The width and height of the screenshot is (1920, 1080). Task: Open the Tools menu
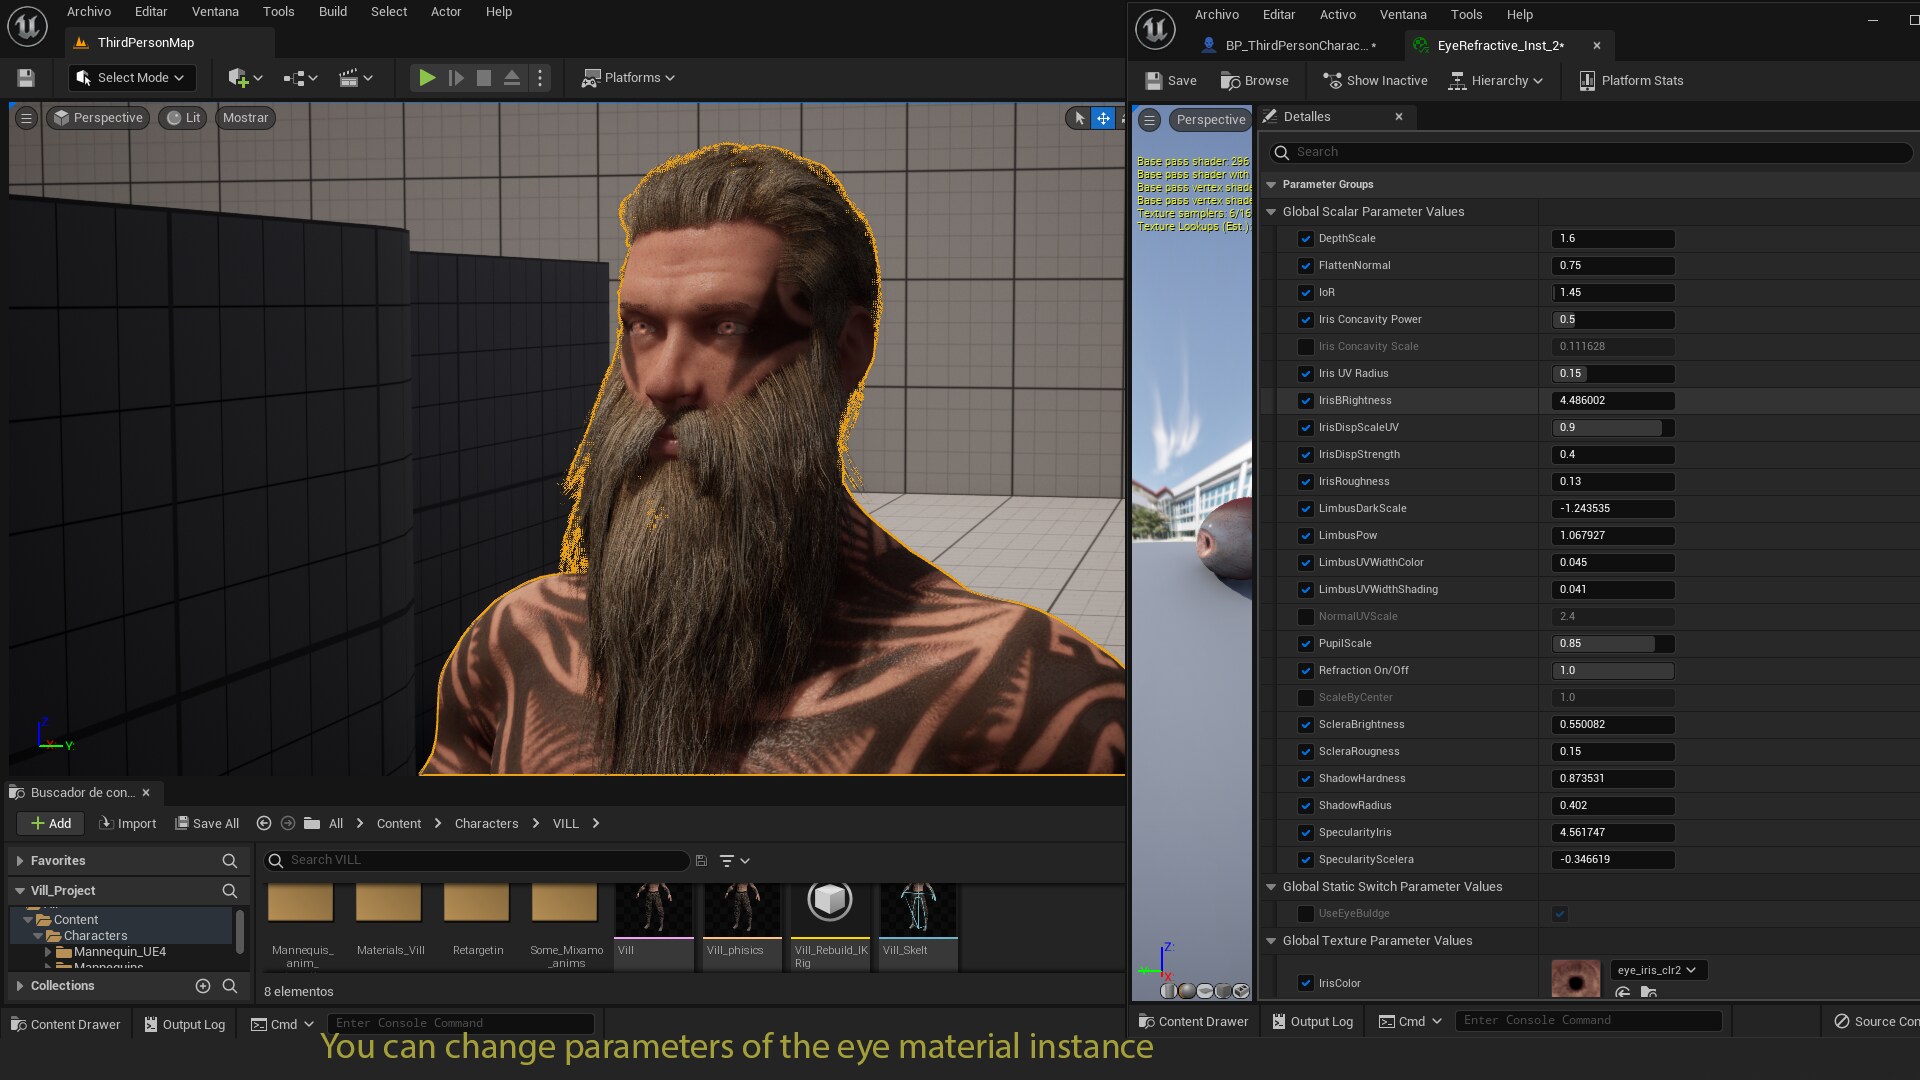pos(278,11)
